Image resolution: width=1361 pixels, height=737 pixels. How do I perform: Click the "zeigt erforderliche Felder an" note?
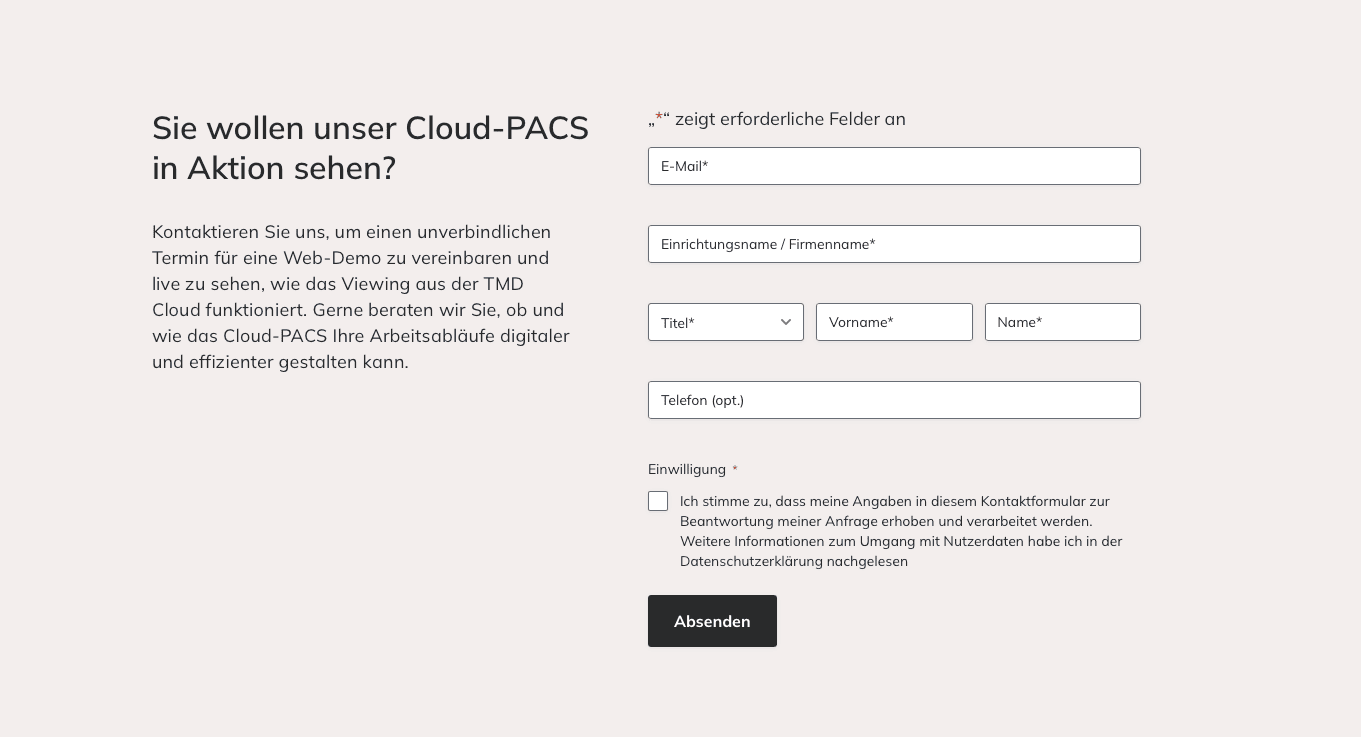[790, 119]
